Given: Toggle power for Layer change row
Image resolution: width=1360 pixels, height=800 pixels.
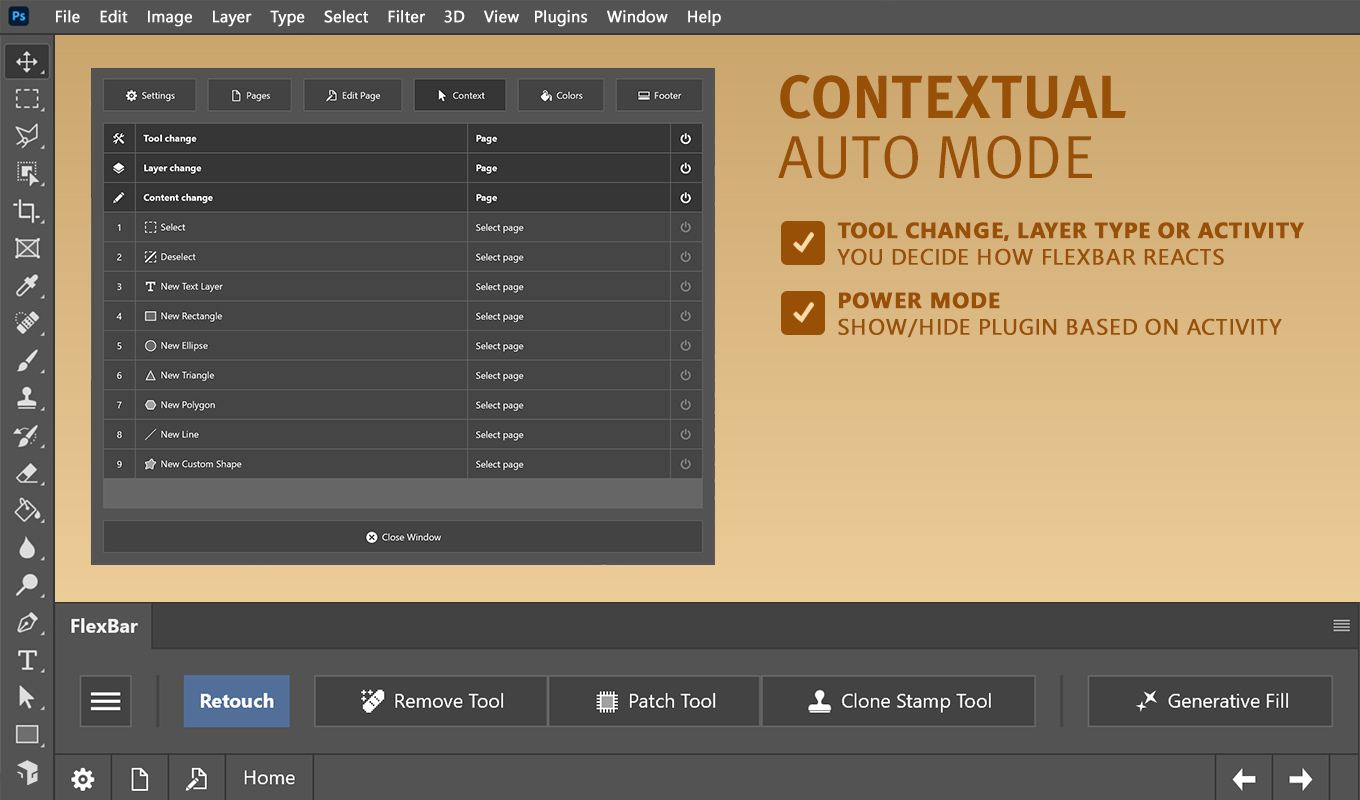Looking at the screenshot, I should 686,168.
